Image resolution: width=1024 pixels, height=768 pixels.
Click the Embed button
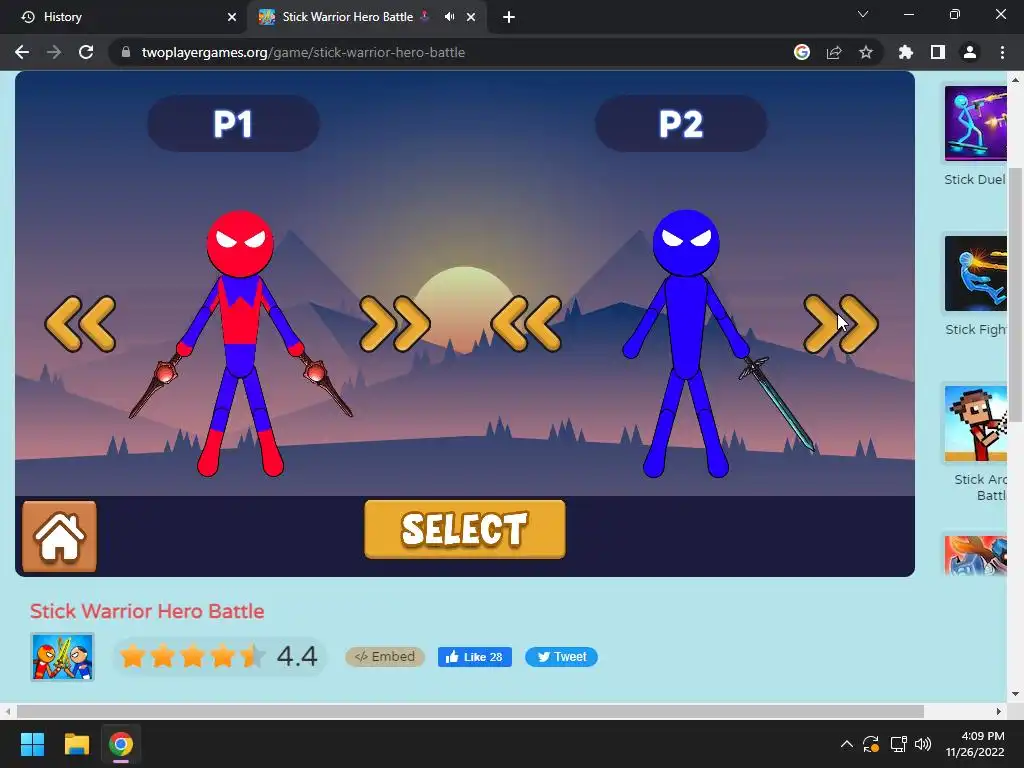click(x=385, y=657)
